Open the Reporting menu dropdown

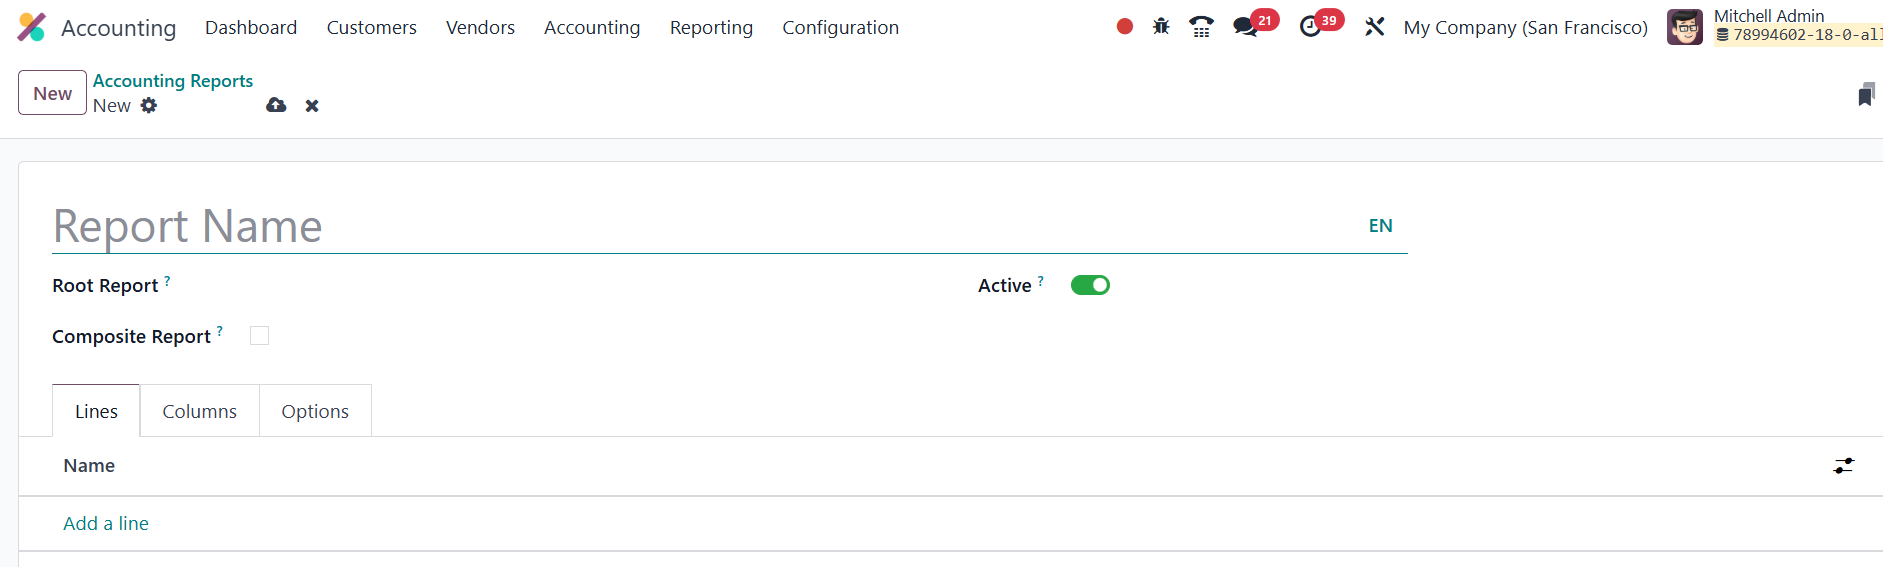pos(711,28)
